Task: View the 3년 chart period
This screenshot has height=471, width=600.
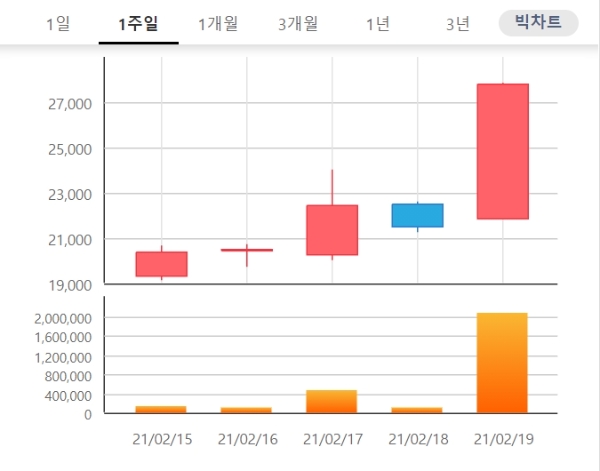Action: 458,24
